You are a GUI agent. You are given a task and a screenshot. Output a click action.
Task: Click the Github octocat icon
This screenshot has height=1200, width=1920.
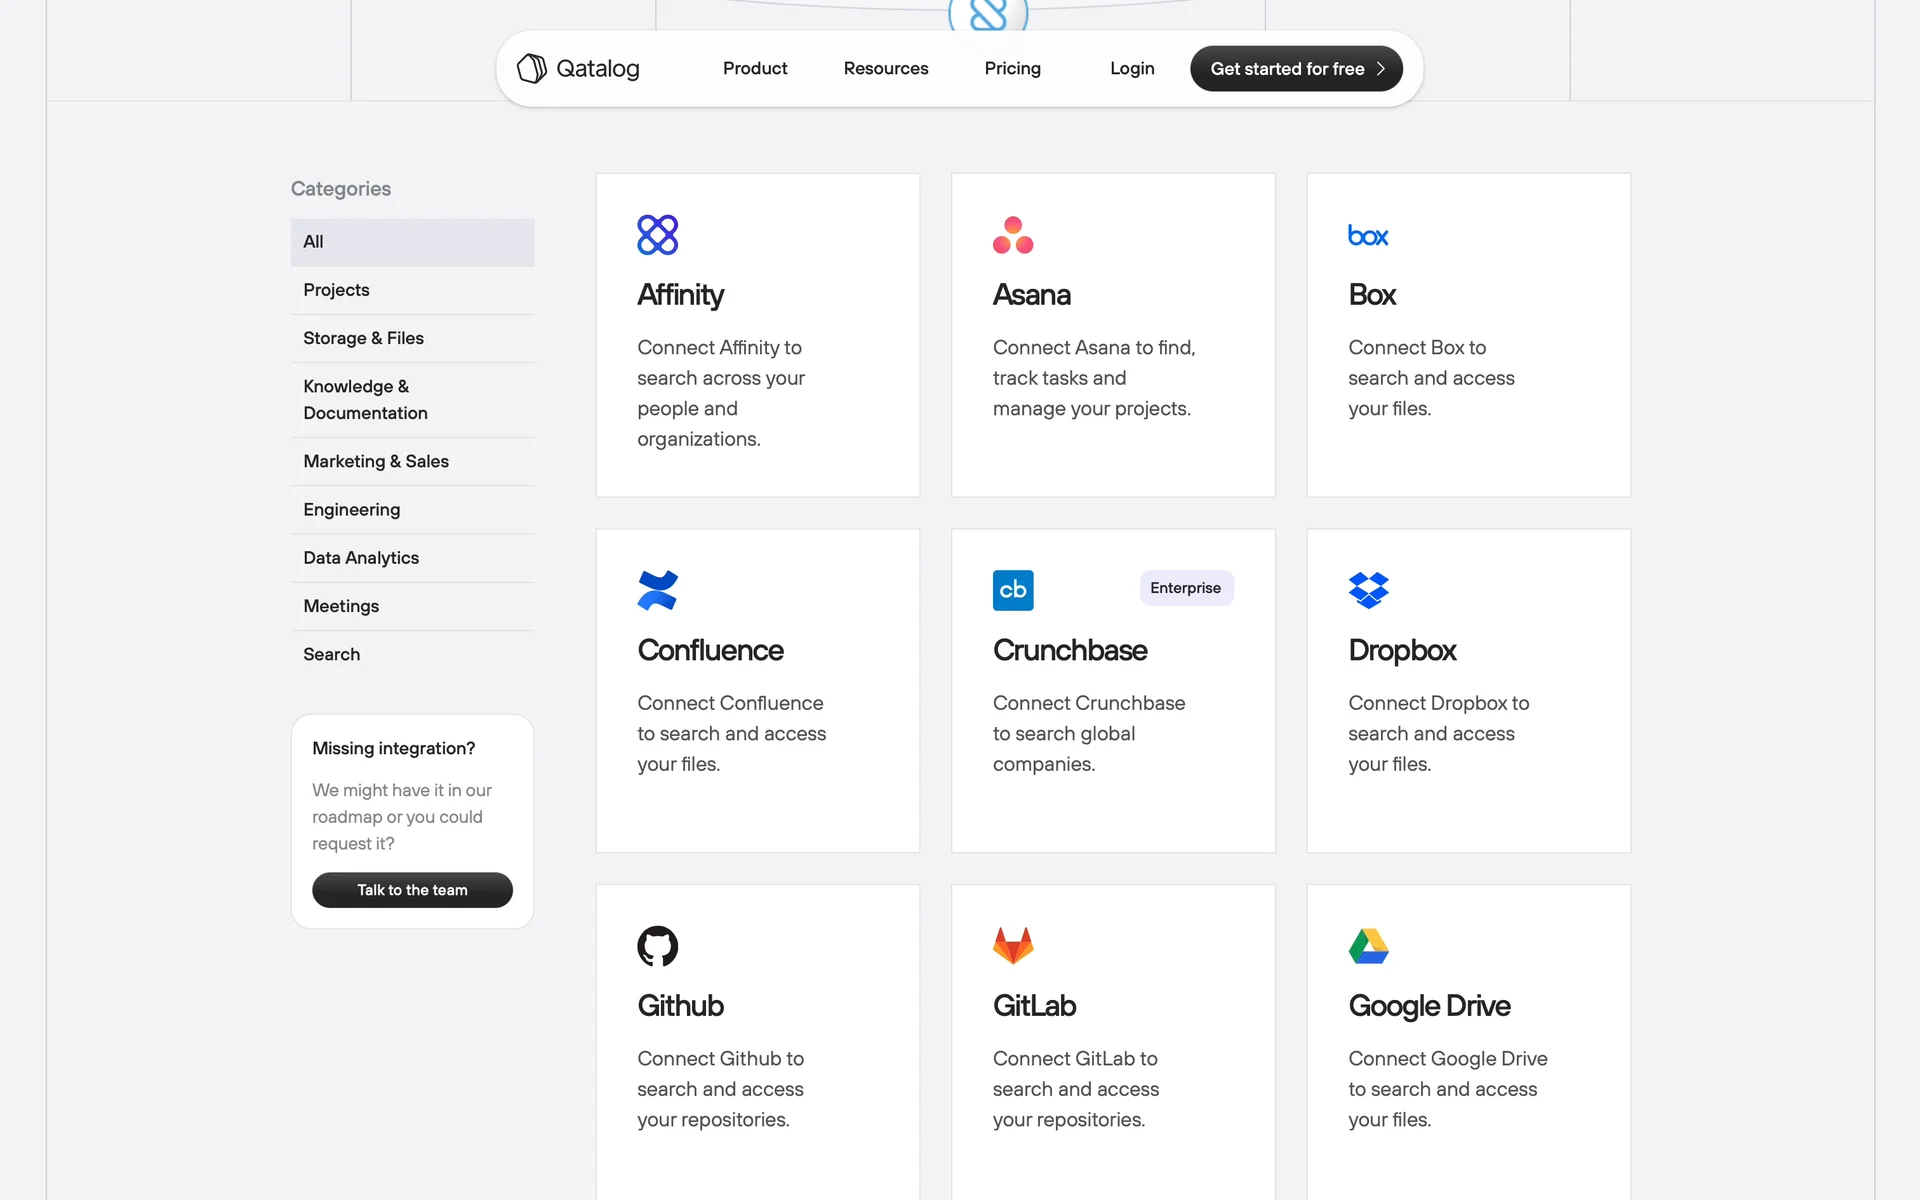click(x=657, y=946)
